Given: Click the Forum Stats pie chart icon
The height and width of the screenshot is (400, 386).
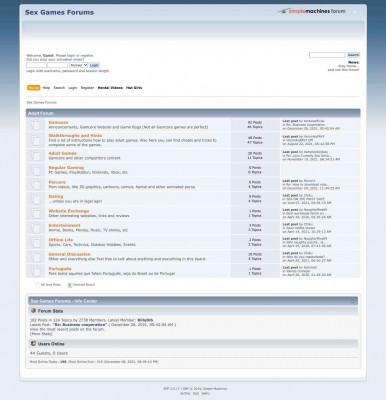Looking at the screenshot, I should pyautogui.click(x=33, y=311).
